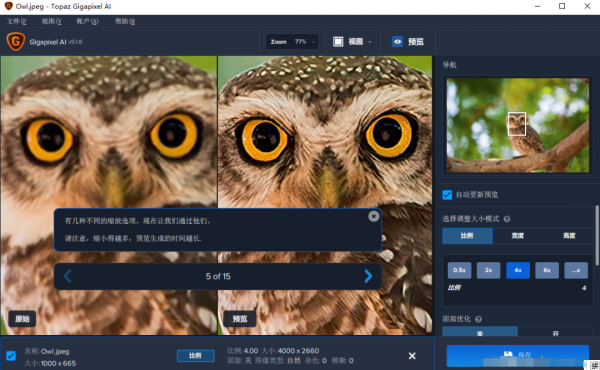Choose the 6x scale button

tap(547, 270)
